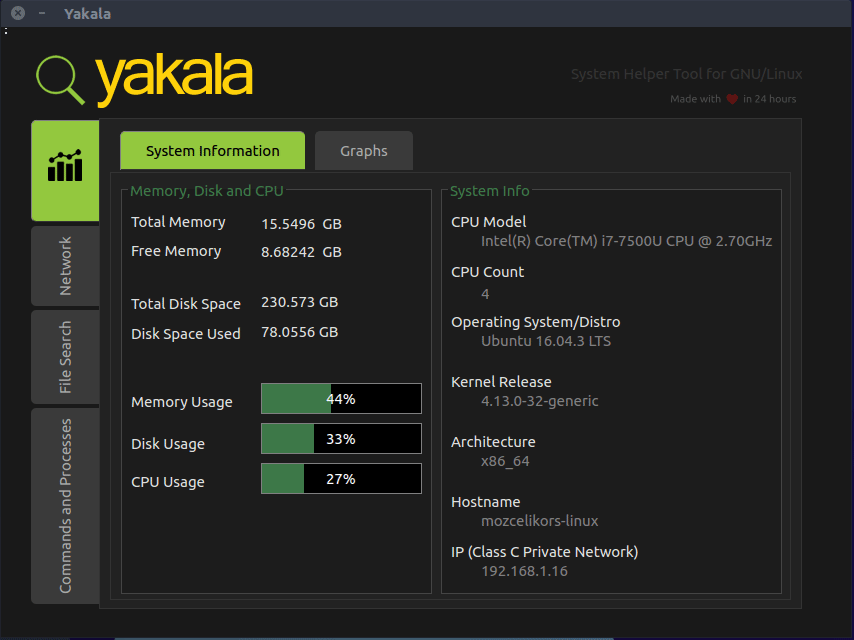Click the CPU Count heading

tap(487, 272)
